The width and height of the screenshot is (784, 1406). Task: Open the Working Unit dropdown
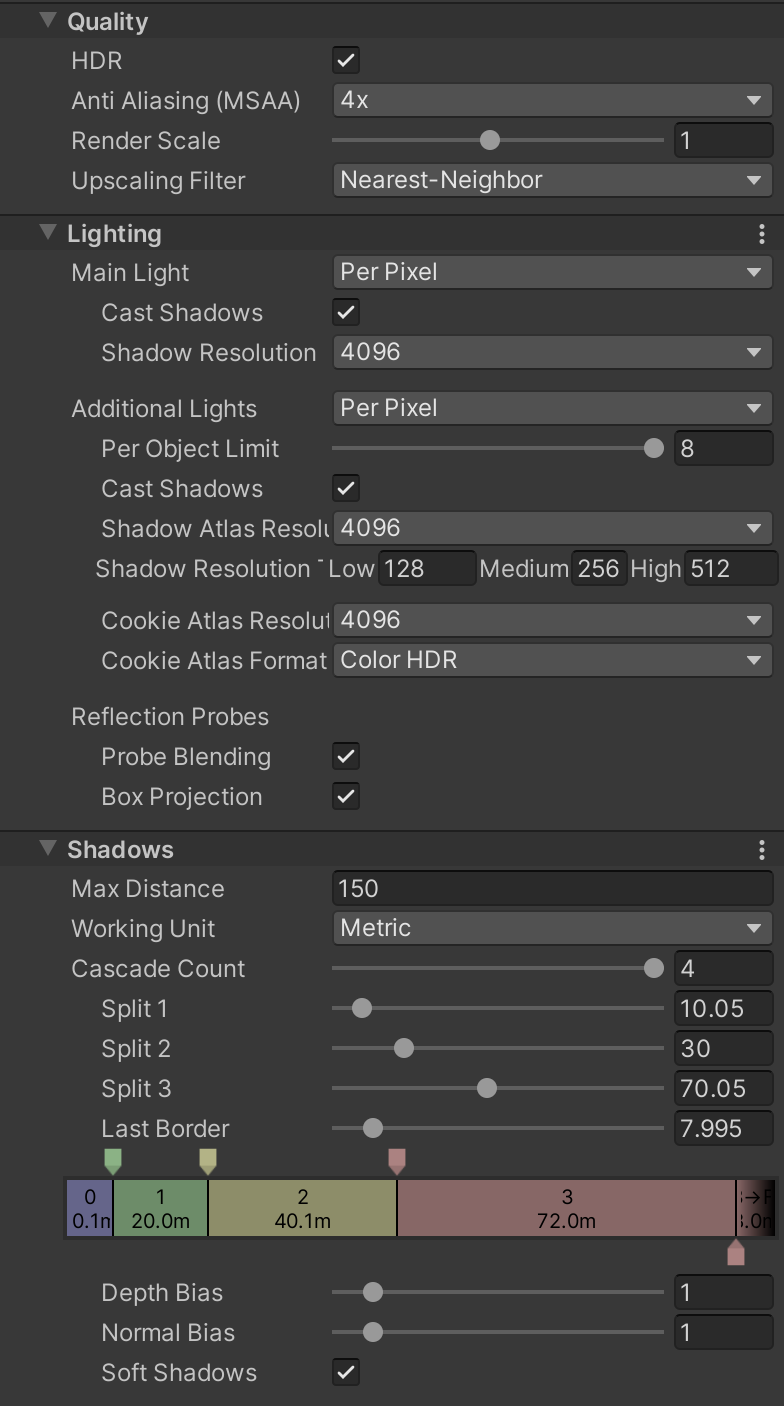point(552,929)
